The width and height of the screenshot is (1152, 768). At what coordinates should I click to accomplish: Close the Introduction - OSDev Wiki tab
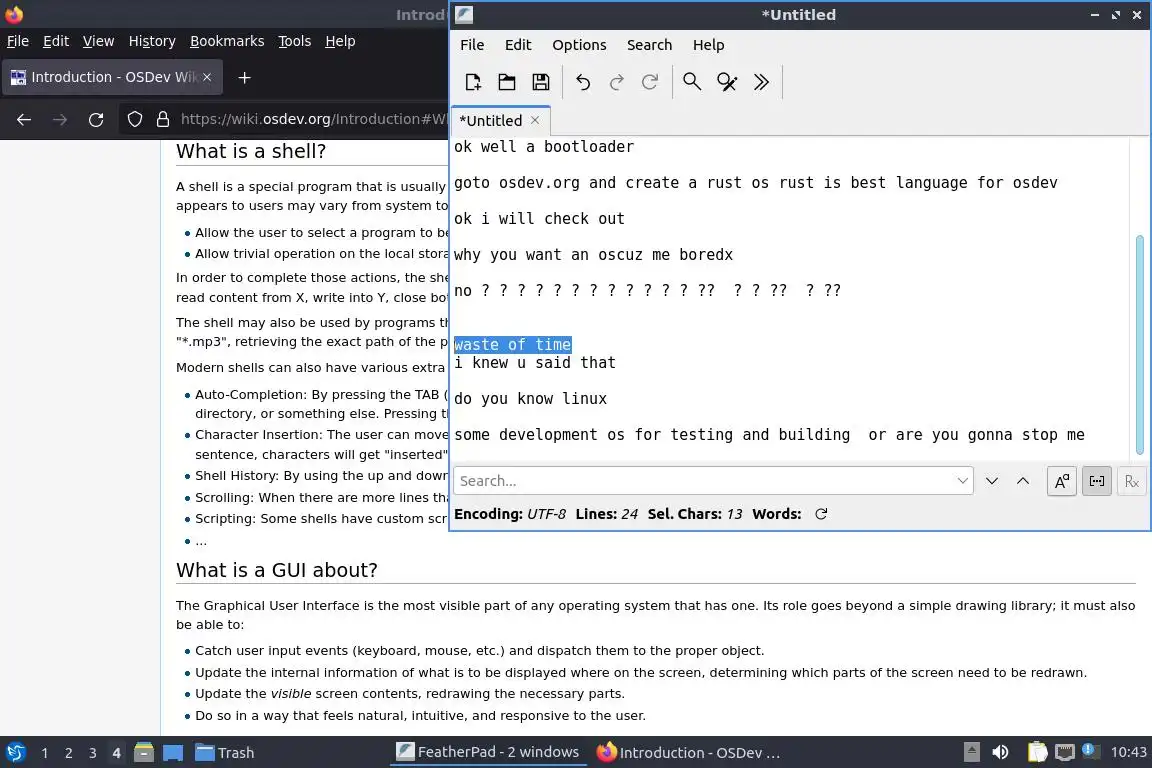[207, 77]
